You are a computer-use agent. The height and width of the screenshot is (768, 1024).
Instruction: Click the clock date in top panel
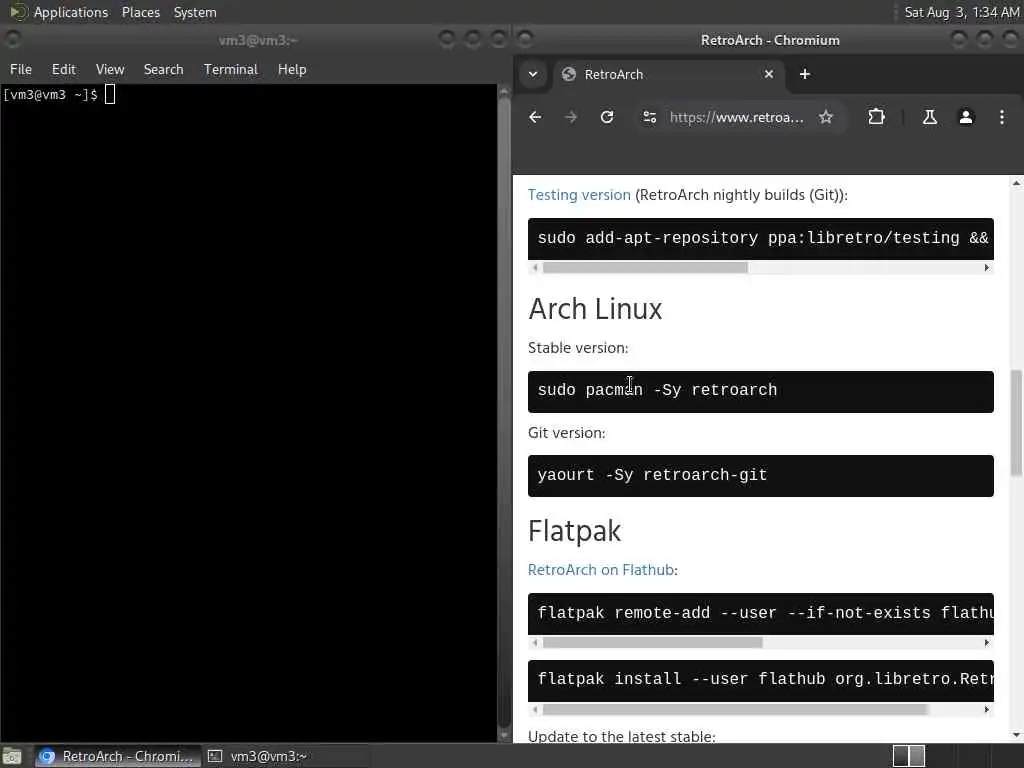961,12
